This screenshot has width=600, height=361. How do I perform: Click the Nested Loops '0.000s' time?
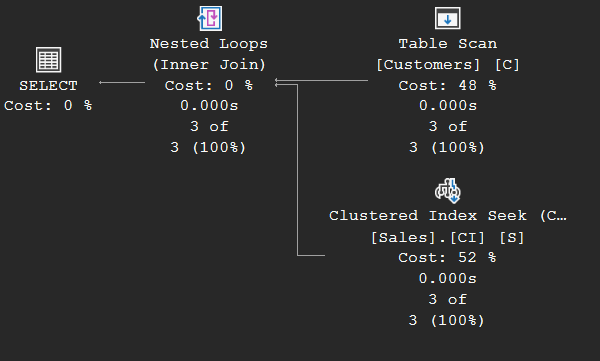click(209, 105)
